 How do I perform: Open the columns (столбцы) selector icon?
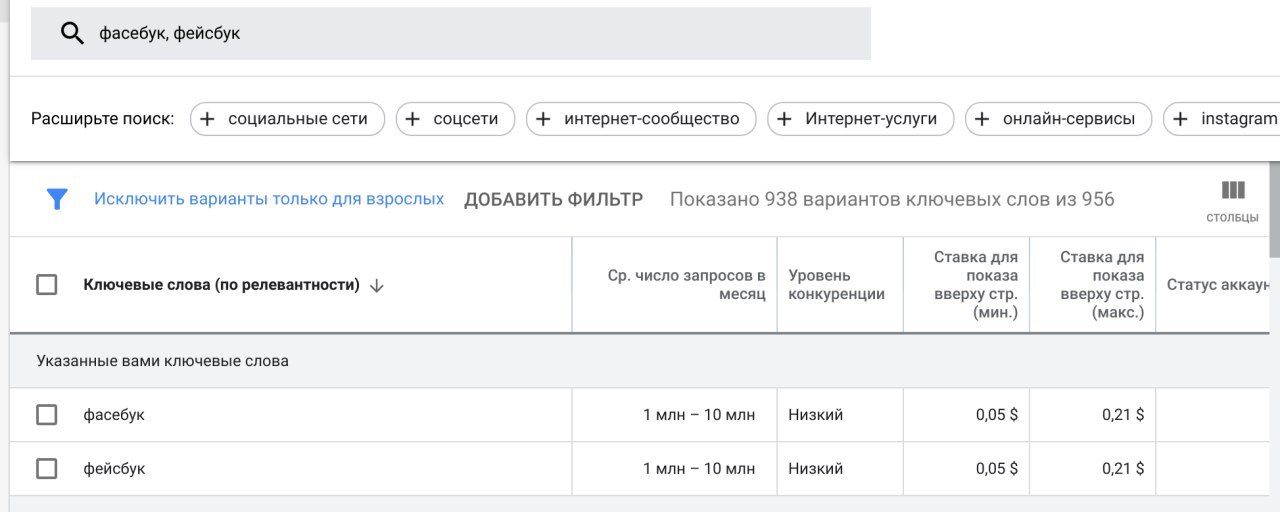click(x=1233, y=190)
